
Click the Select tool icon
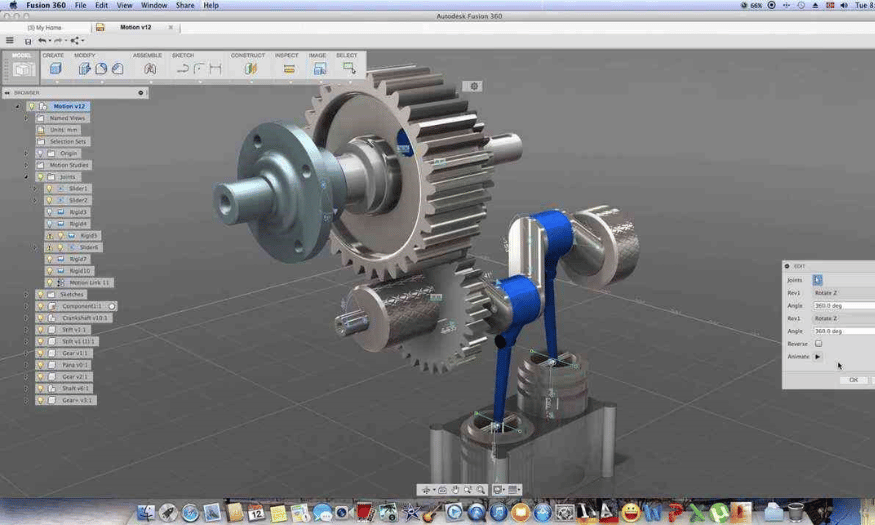[349, 69]
